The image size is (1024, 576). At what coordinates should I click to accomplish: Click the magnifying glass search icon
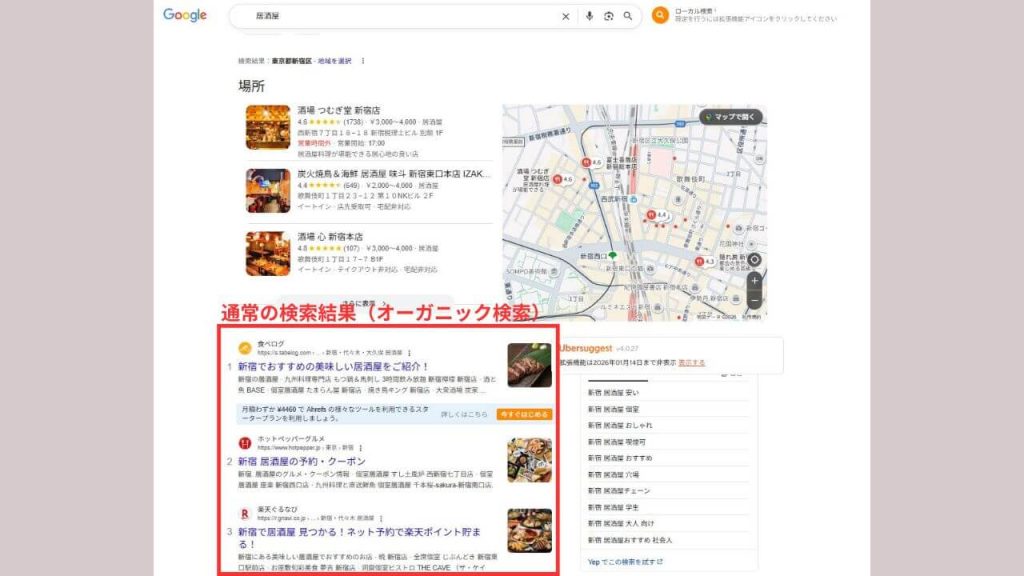628,15
